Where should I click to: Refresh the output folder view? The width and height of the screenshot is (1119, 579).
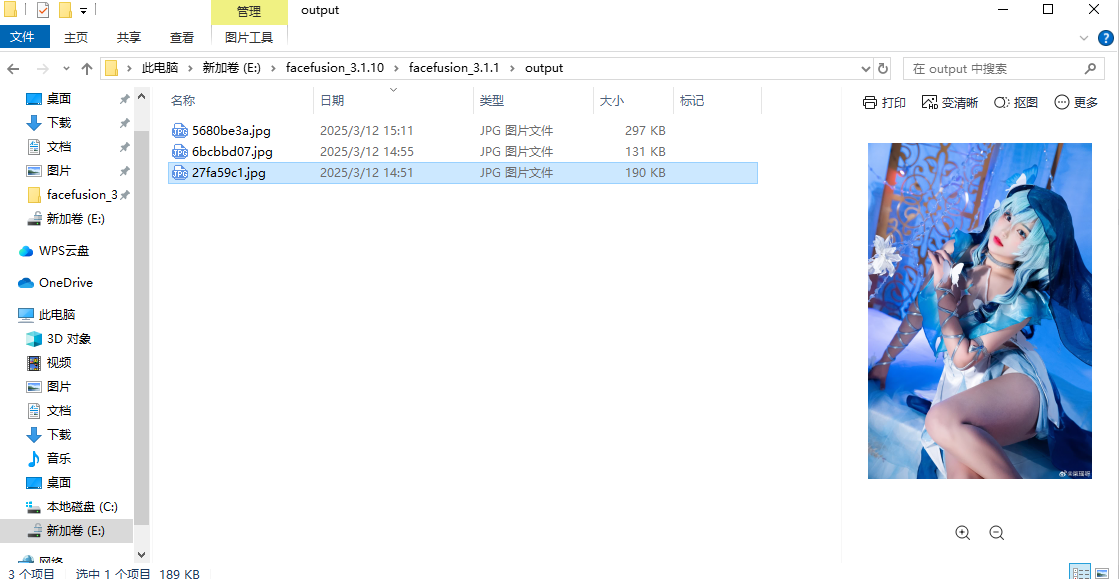pos(883,69)
